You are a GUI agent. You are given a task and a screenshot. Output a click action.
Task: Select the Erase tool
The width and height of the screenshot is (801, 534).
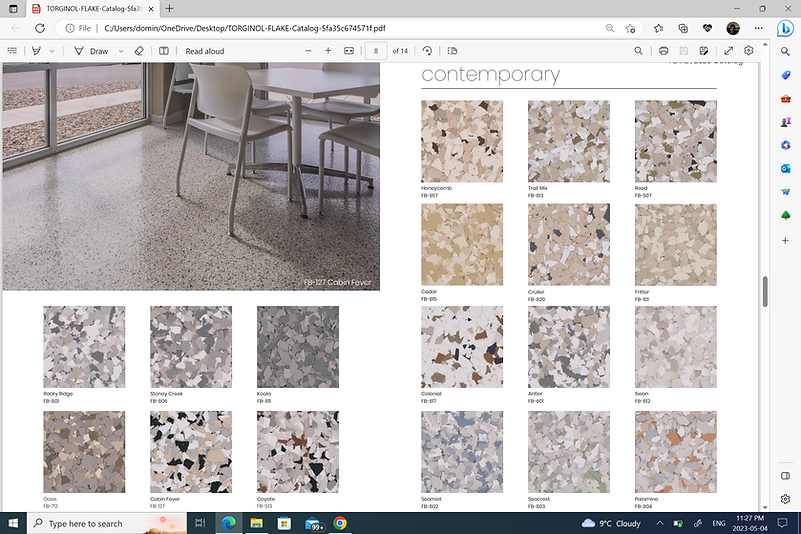tap(139, 51)
